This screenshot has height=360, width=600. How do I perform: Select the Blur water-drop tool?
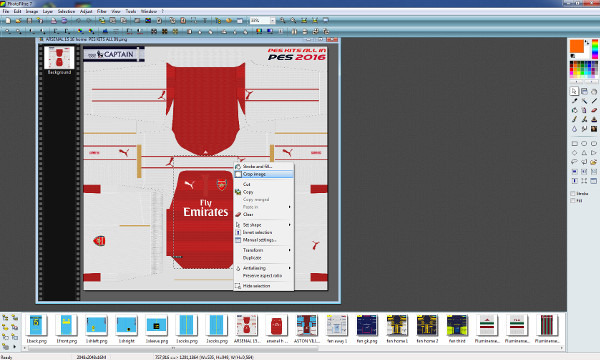pos(574,129)
